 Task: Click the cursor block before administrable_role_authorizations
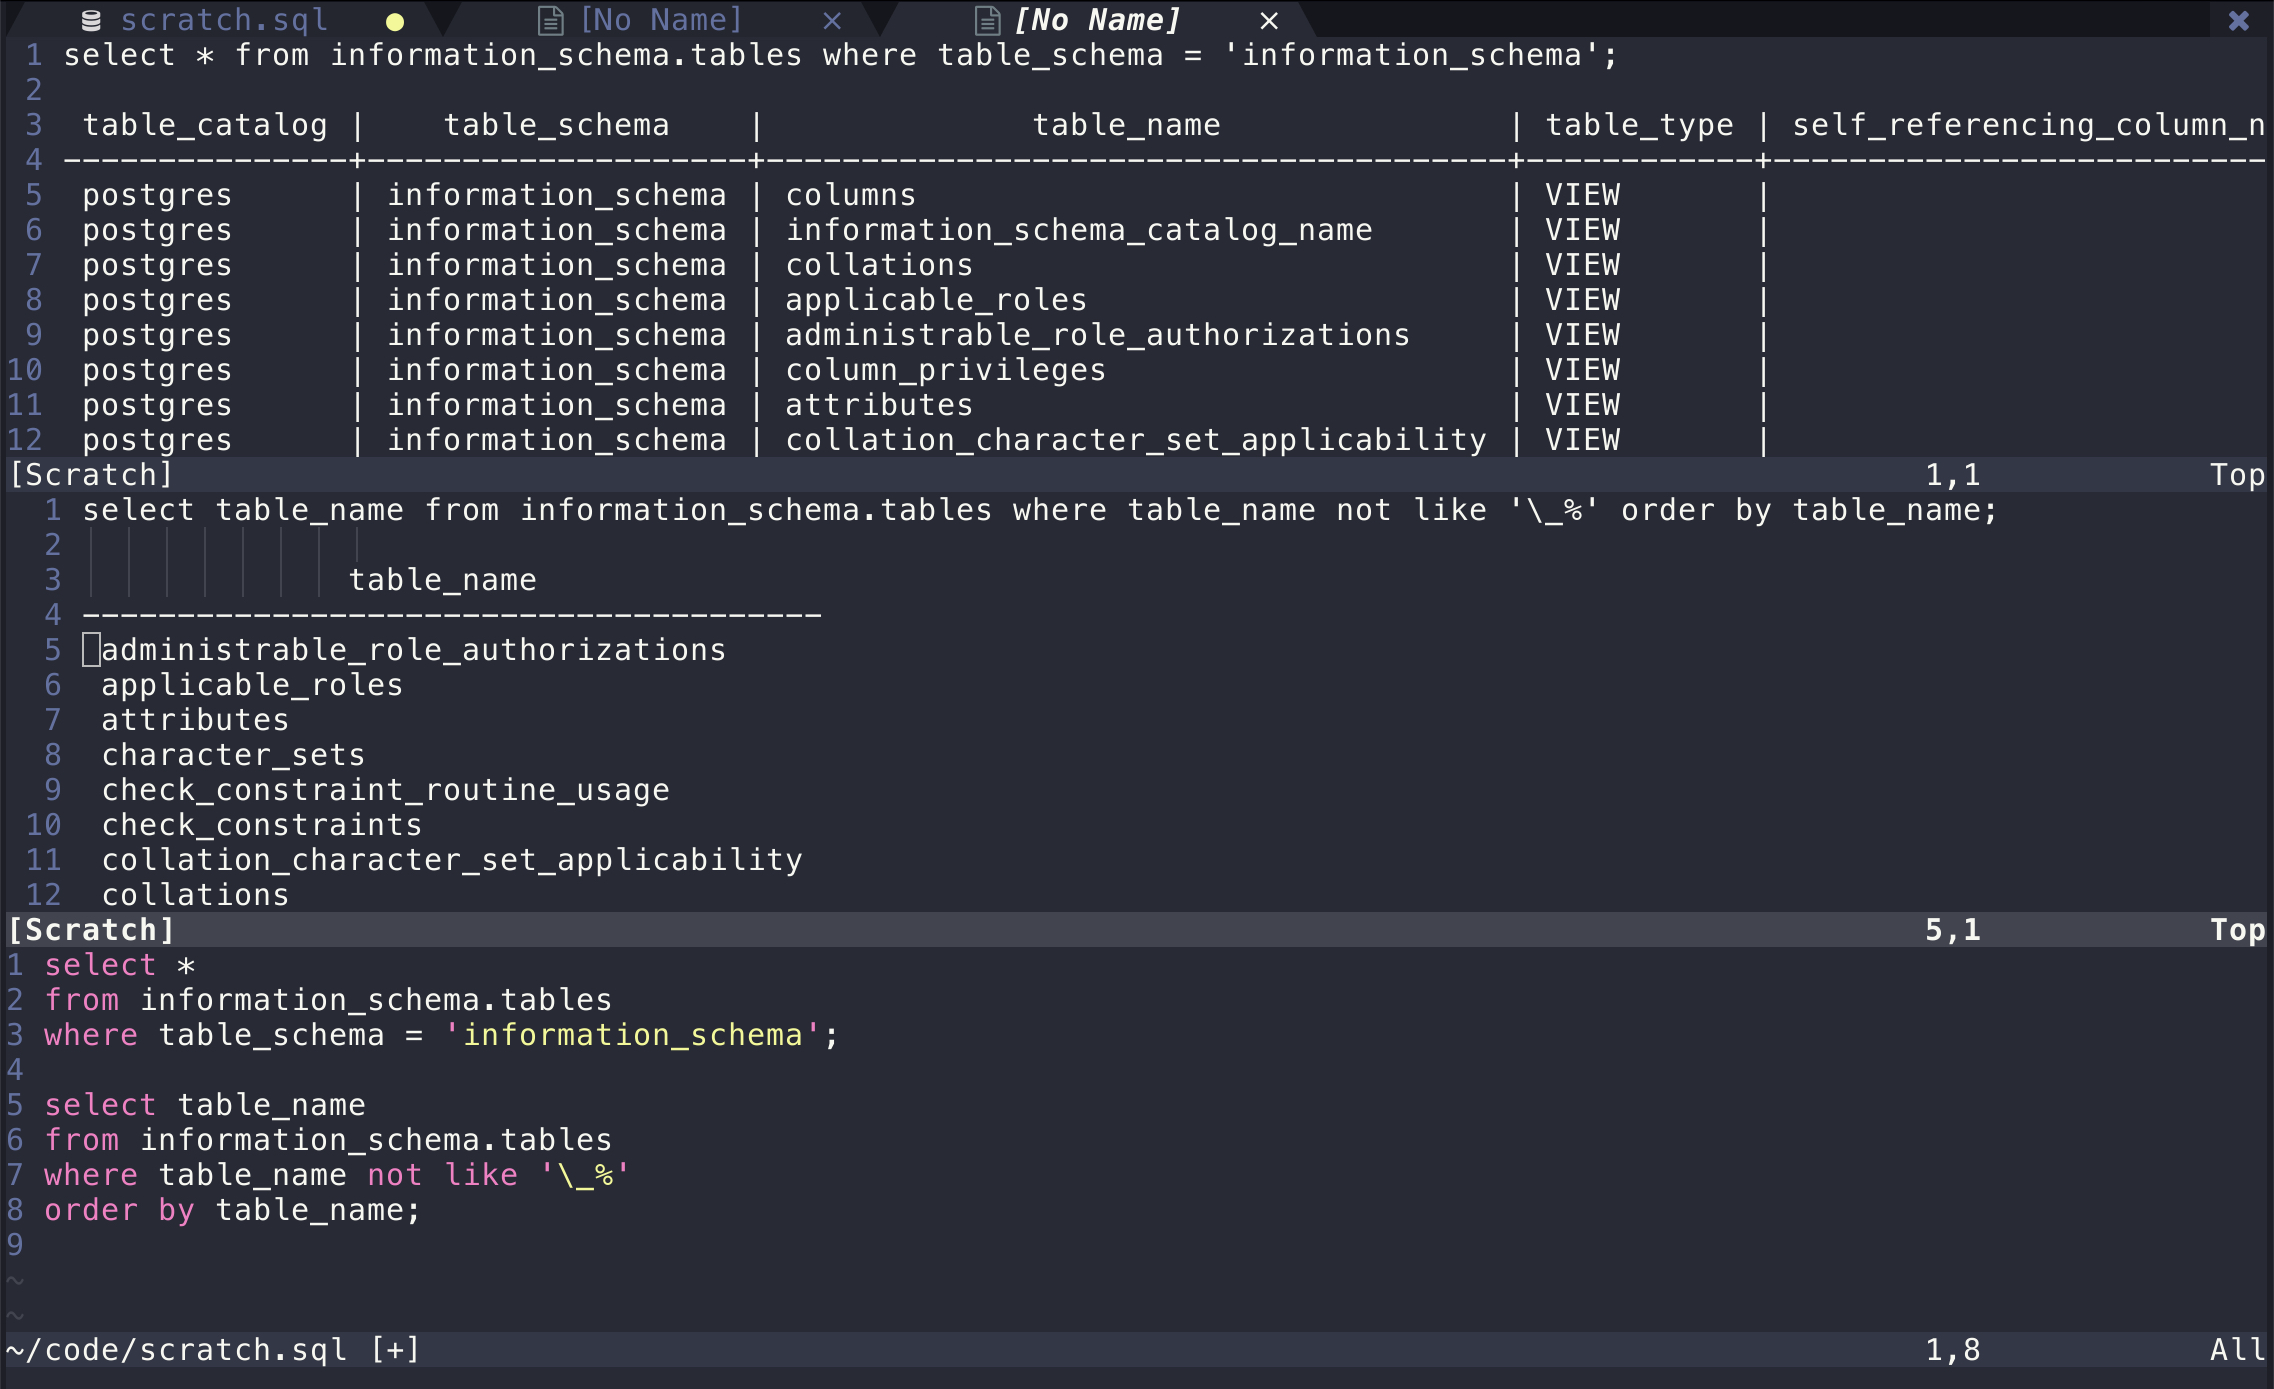pos(91,650)
